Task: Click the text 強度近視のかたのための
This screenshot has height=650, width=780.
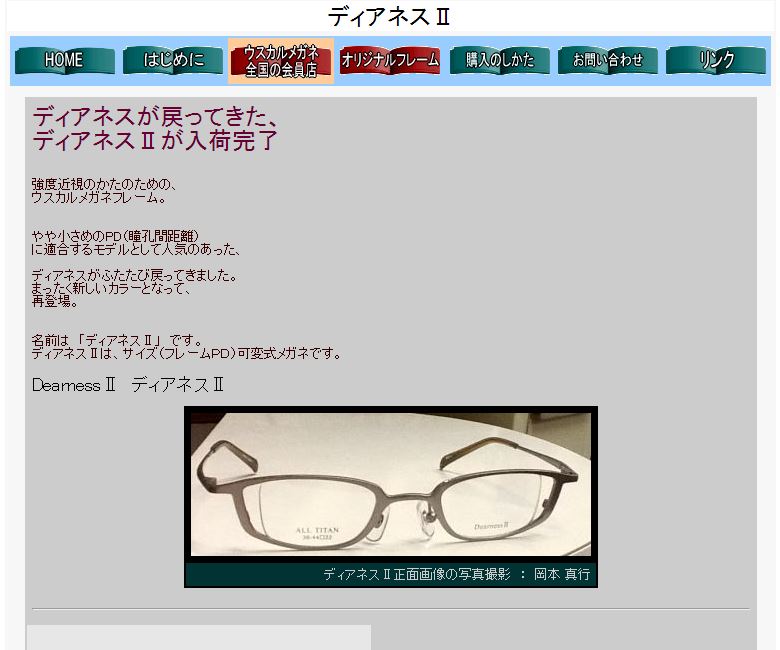Action: [104, 184]
